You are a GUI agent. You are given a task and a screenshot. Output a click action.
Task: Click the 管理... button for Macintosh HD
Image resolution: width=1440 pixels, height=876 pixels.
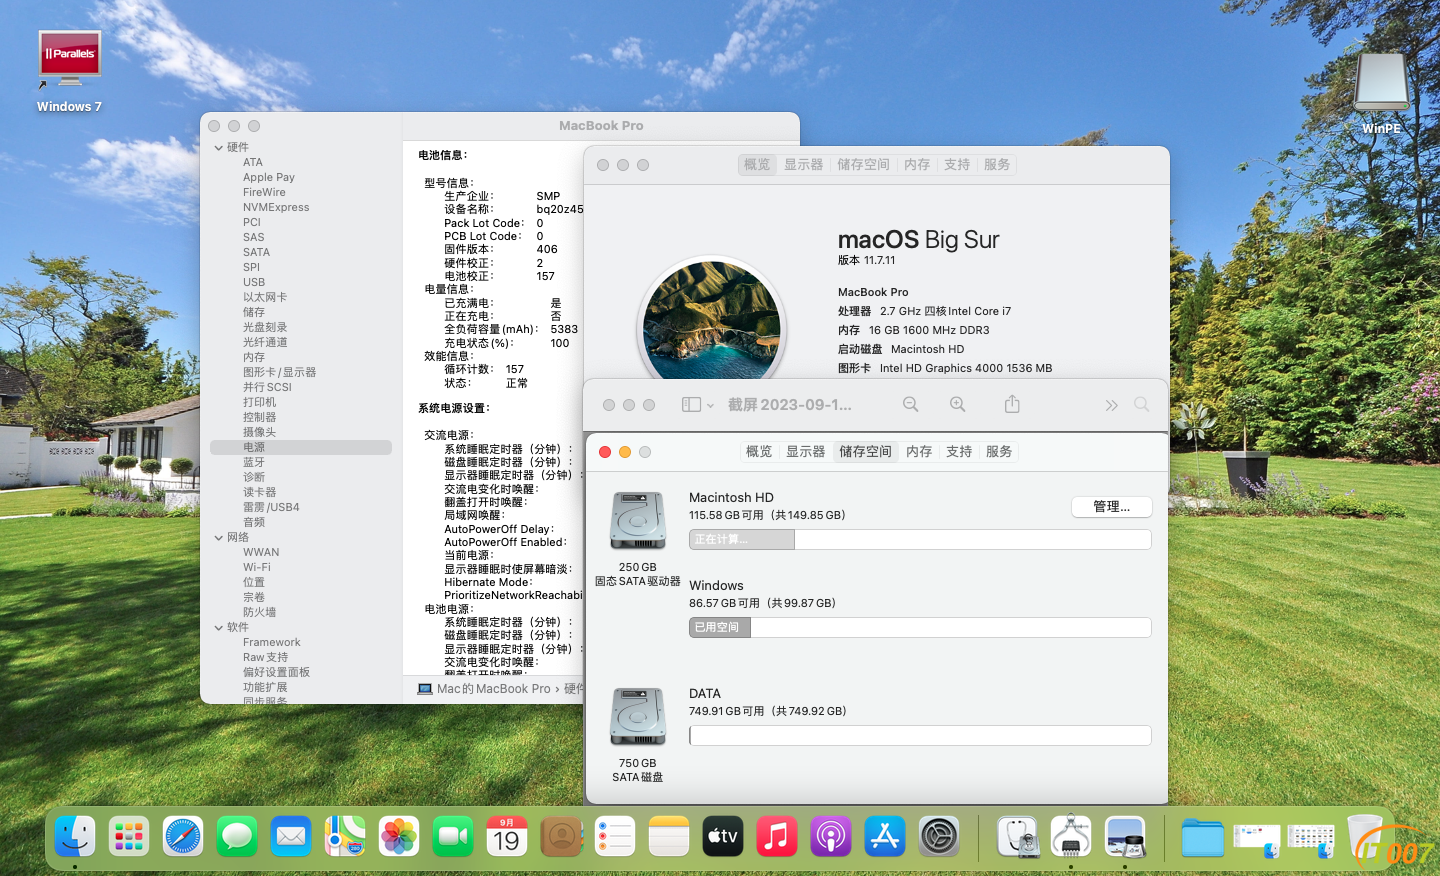(1112, 507)
